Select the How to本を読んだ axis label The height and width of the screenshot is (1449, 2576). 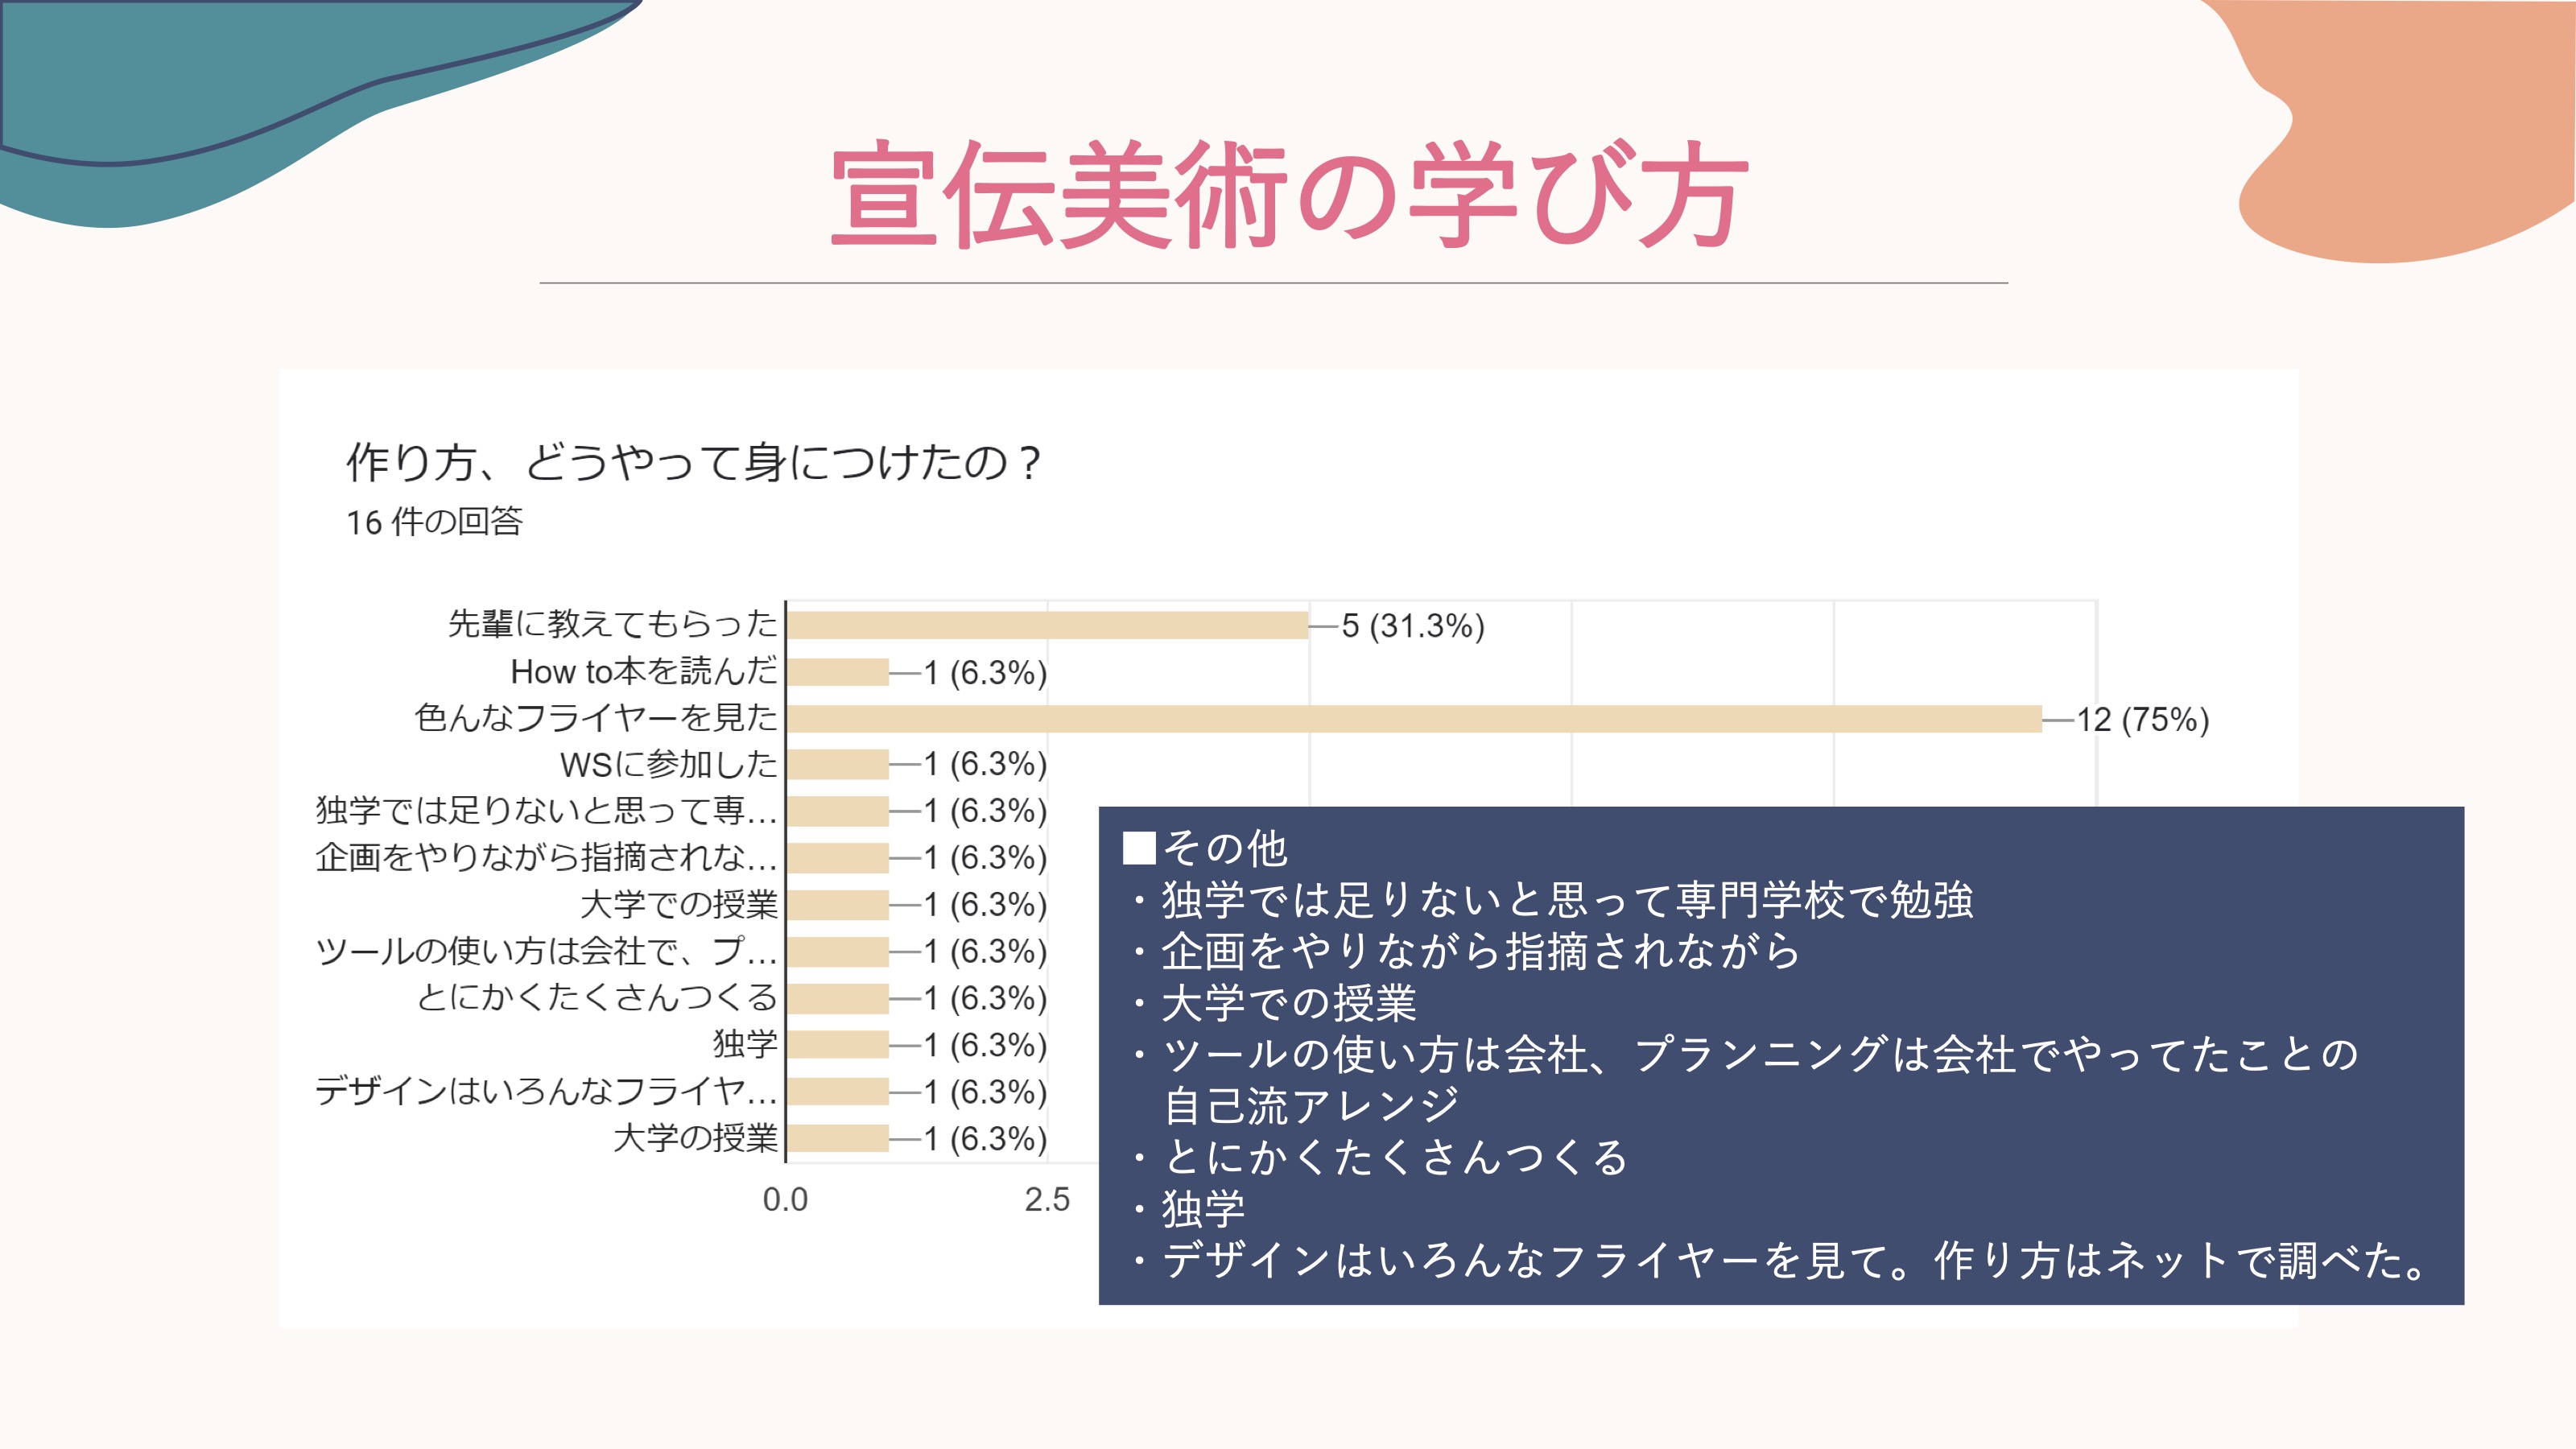point(643,671)
